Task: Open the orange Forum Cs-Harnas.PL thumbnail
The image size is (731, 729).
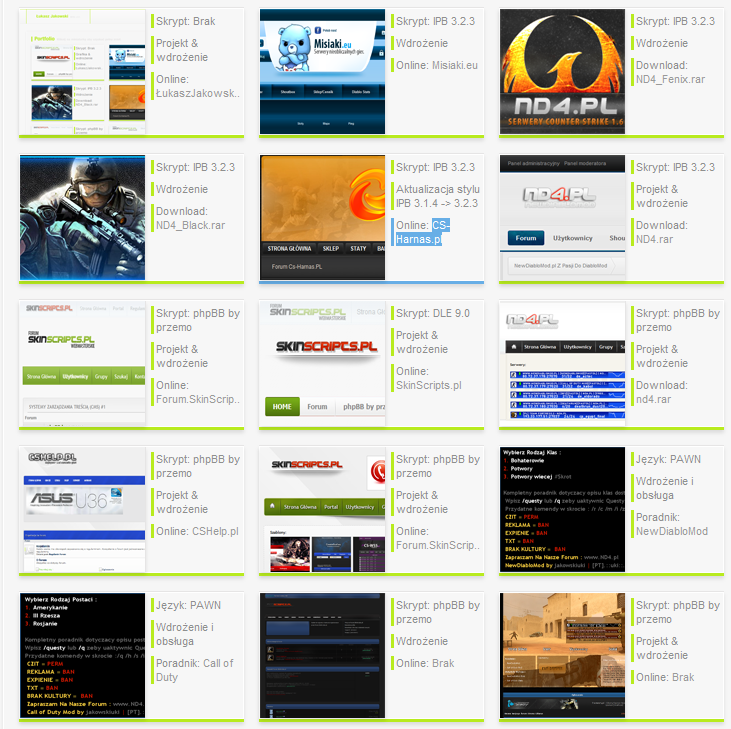Action: click(x=323, y=218)
